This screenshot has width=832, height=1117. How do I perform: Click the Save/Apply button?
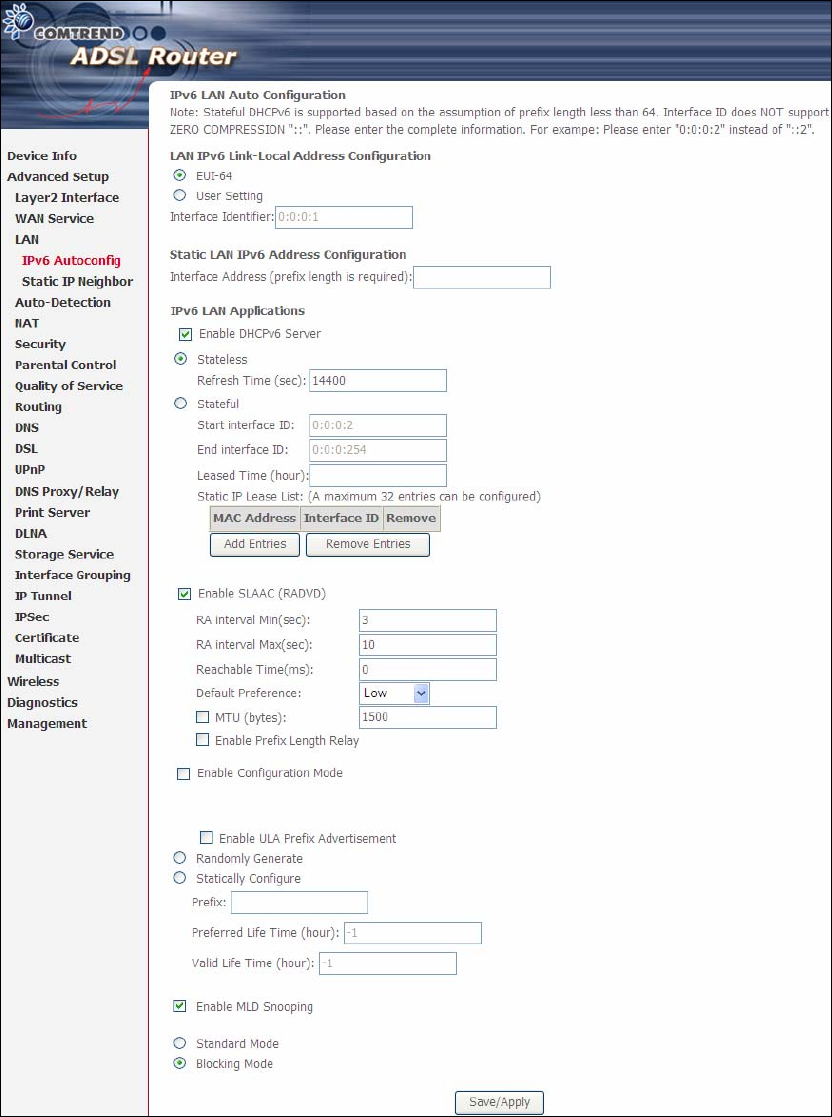tap(499, 1102)
